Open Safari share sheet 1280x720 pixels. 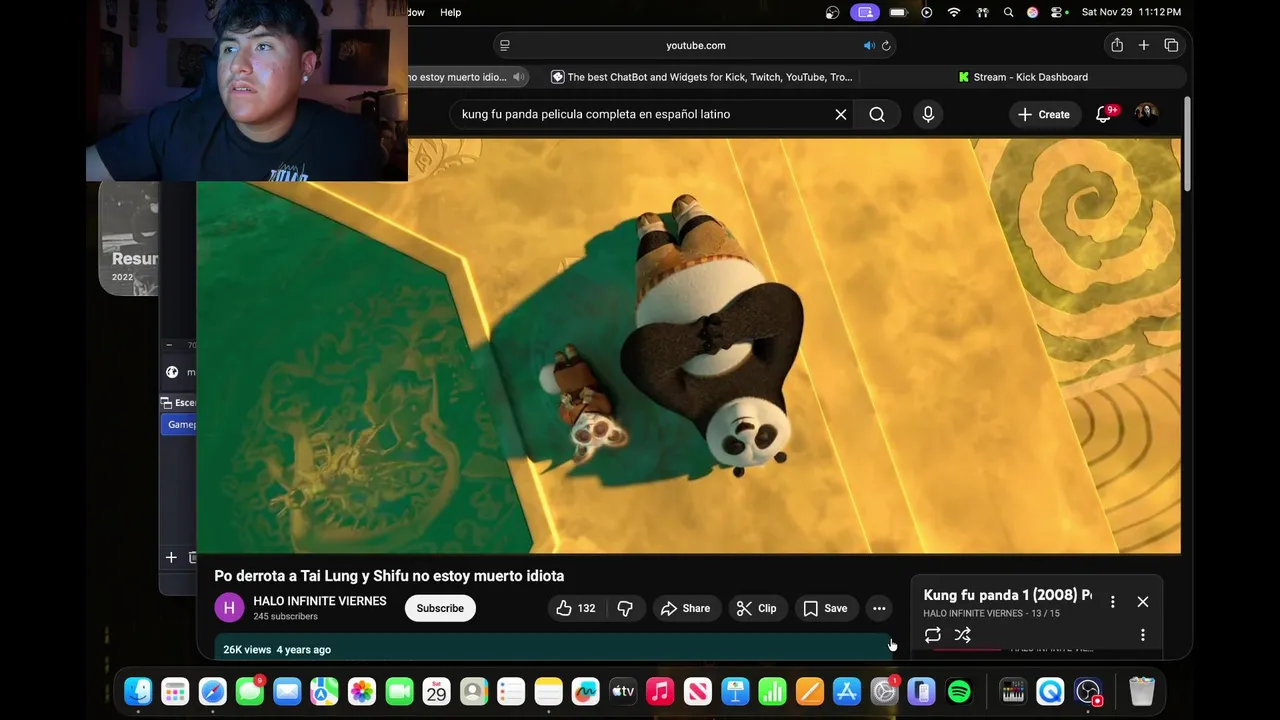pos(1117,45)
